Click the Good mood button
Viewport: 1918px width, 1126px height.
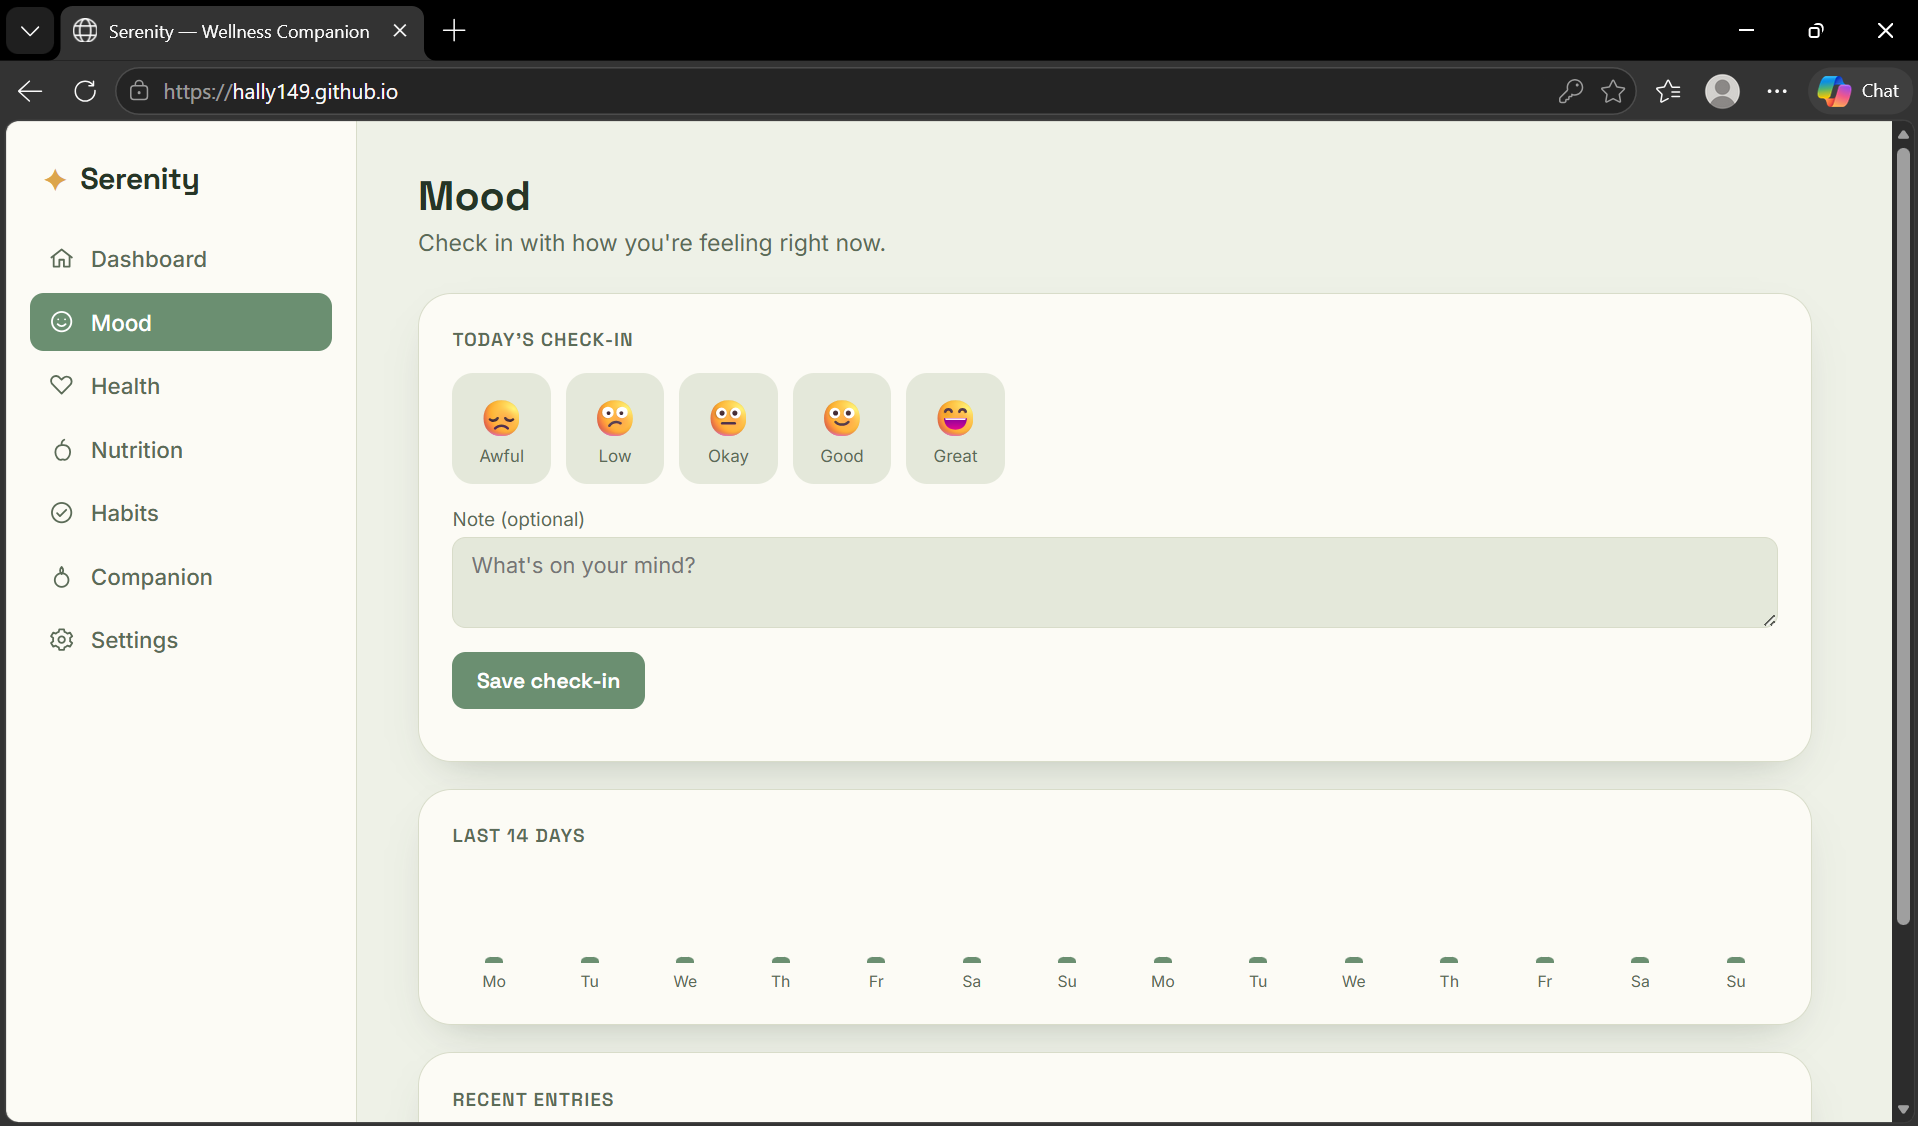point(842,429)
